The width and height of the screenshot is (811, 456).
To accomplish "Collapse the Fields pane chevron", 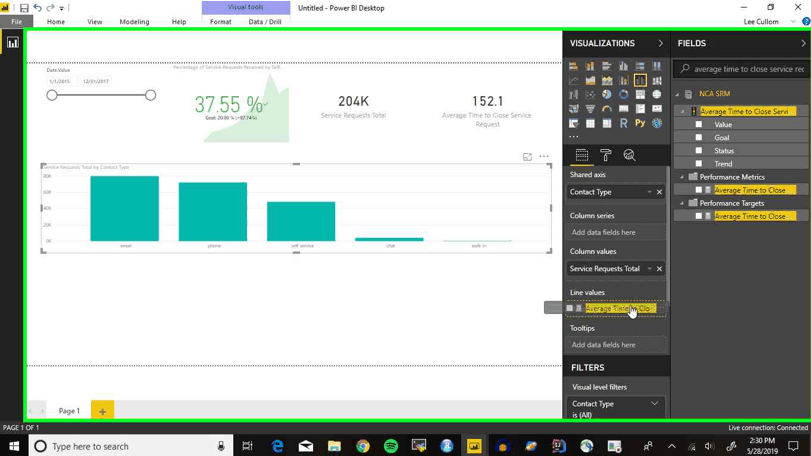I will click(x=803, y=43).
